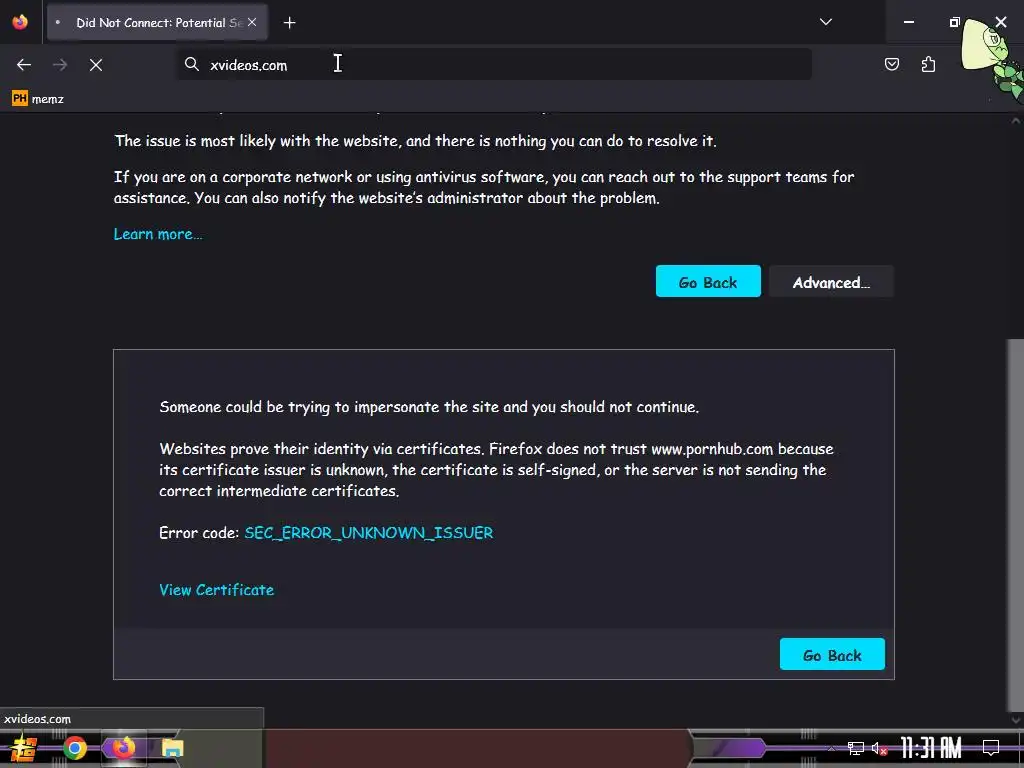This screenshot has width=1024, height=768.
Task: Follow the Learn more link
Action: coord(158,234)
